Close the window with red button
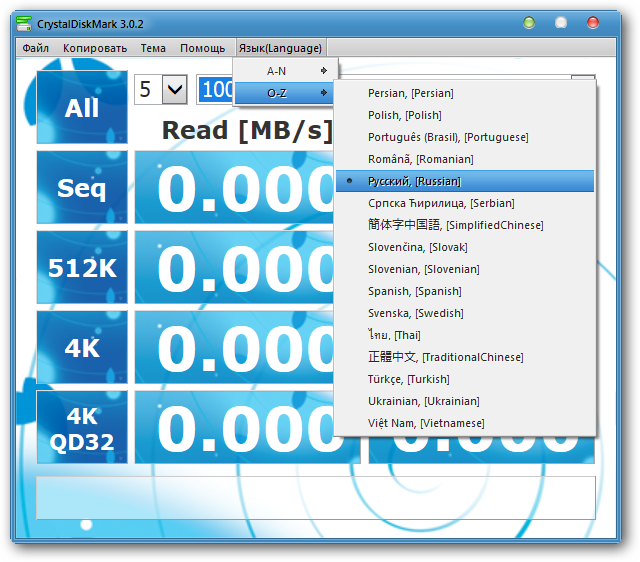Viewport: 640px width, 562px height. pos(593,22)
